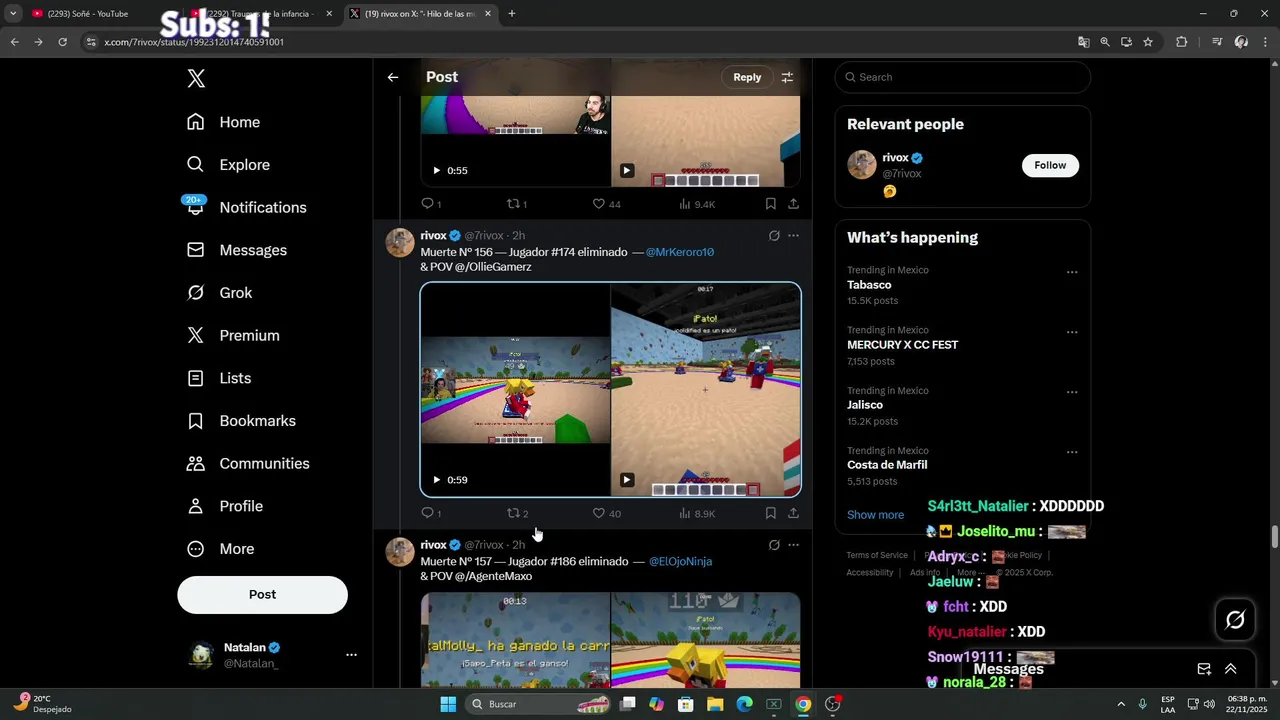The width and height of the screenshot is (1280, 720).
Task: Open more options on Muerte 157 post
Action: pyautogui.click(x=793, y=545)
